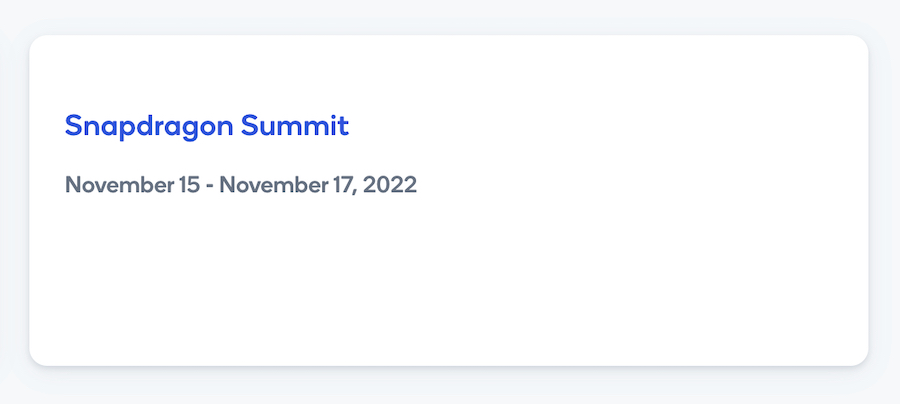
Task: Open the Snapdragon Summit link
Action: [206, 126]
